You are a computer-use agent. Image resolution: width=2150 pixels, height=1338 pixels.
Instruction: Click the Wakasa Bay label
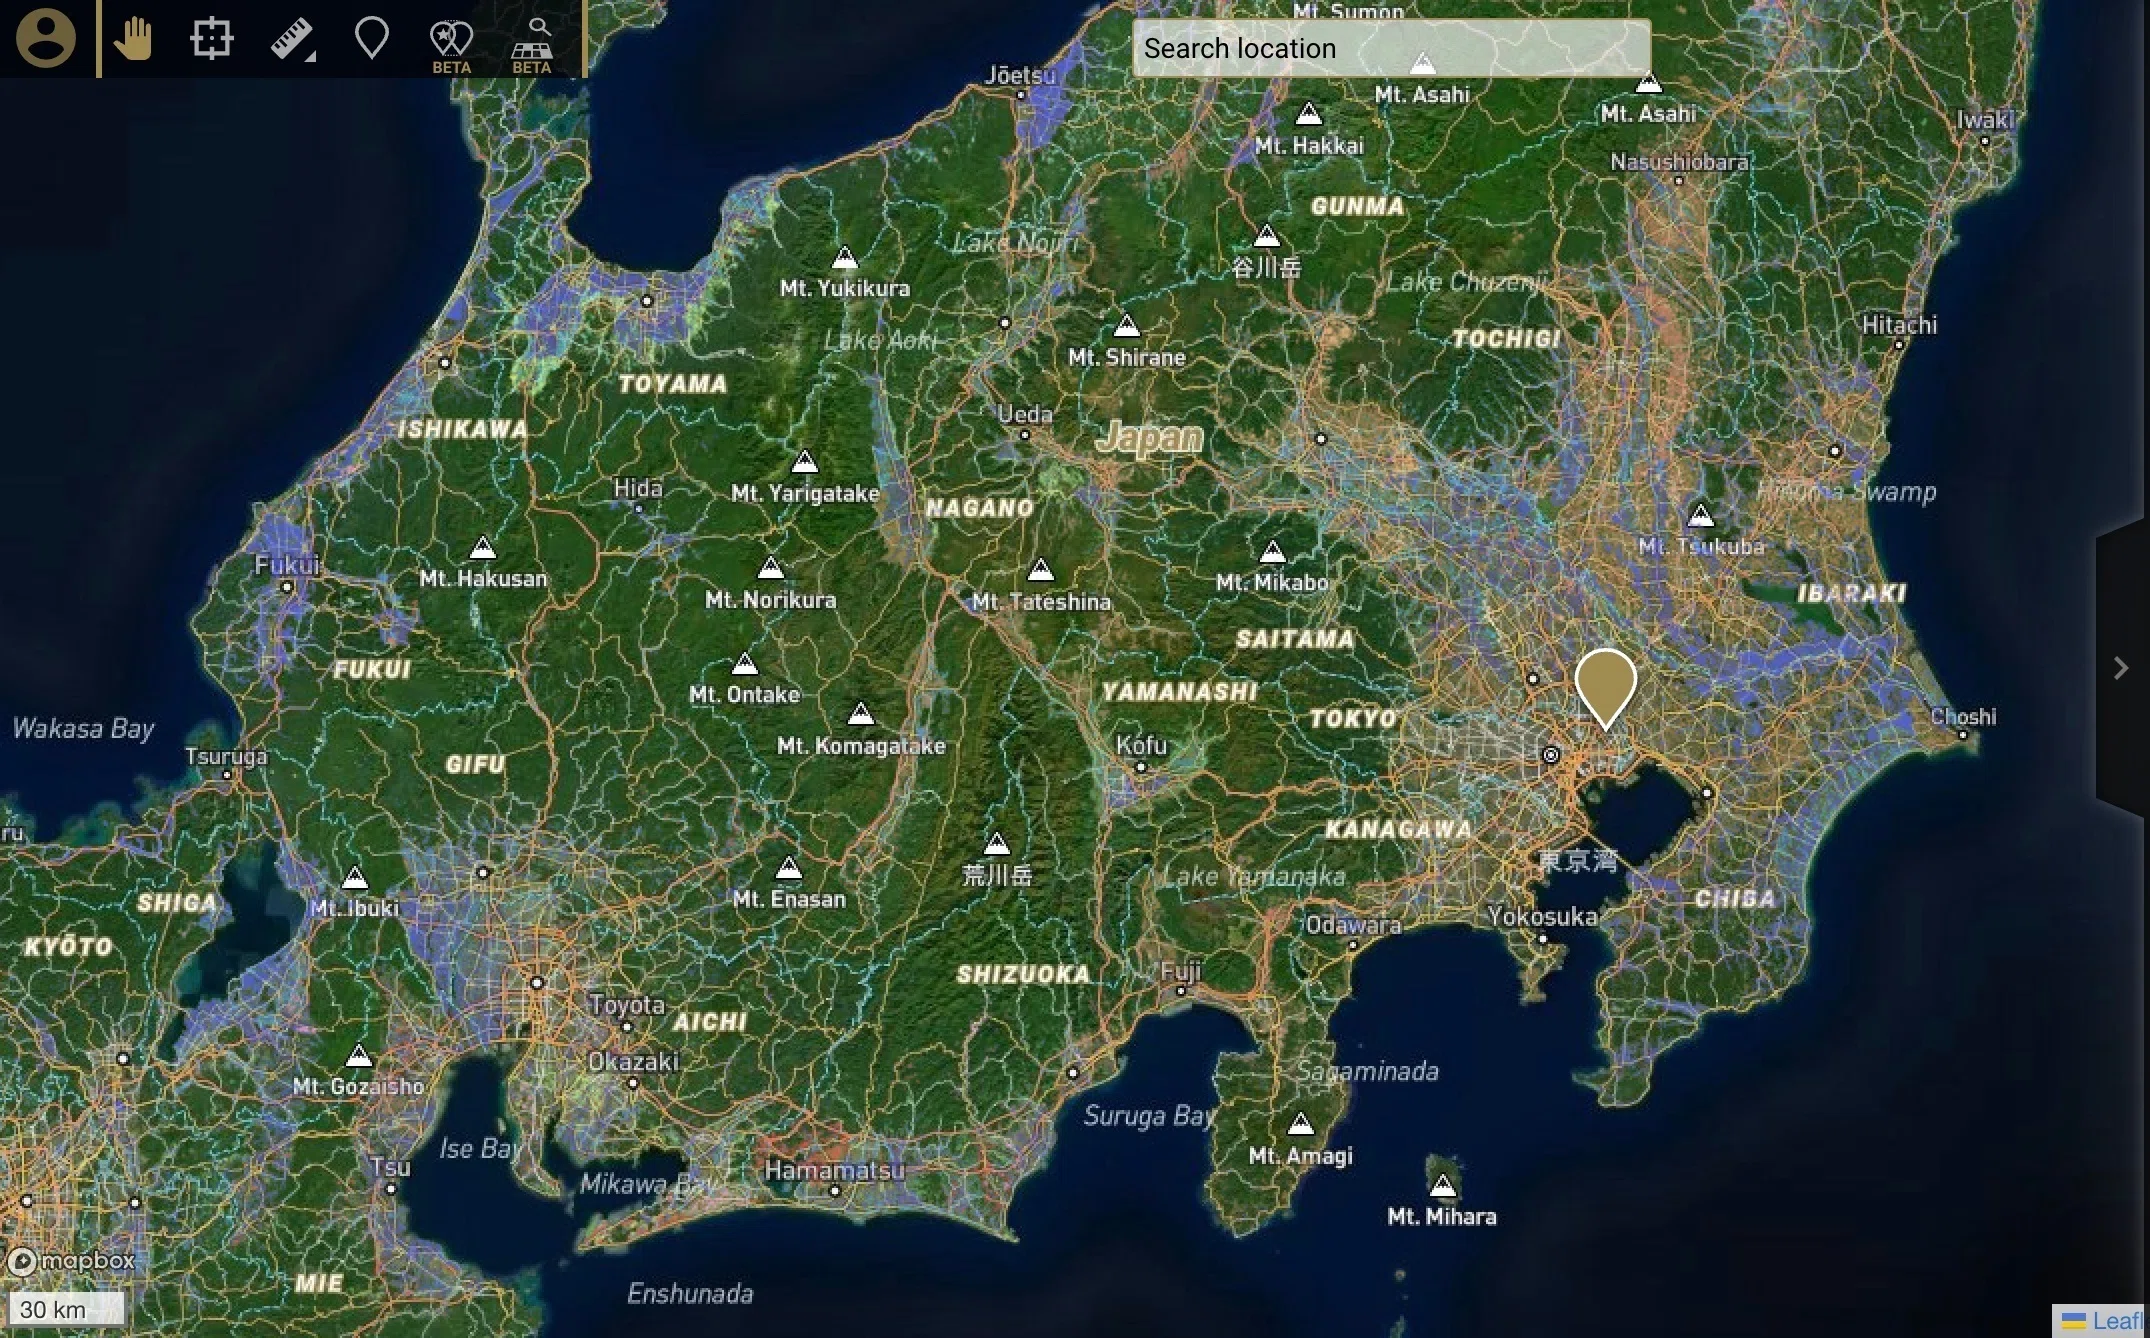(83, 728)
